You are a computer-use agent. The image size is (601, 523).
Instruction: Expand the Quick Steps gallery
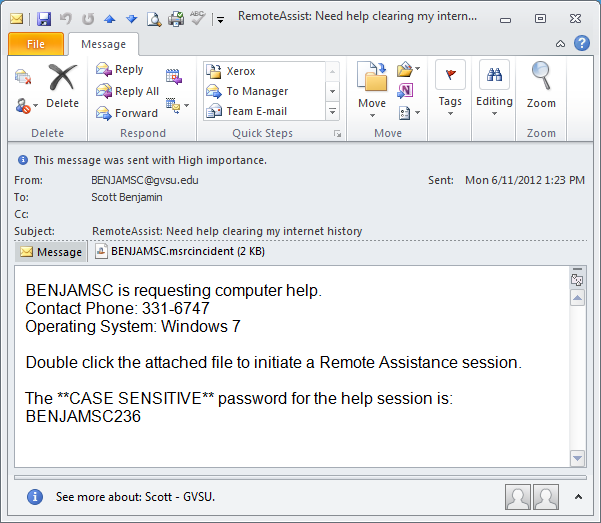pyautogui.click(x=333, y=111)
